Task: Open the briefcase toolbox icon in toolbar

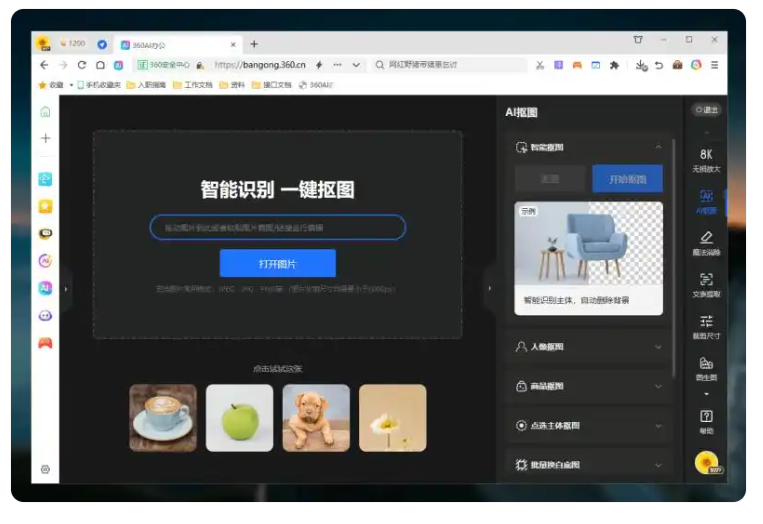Action: [677, 65]
